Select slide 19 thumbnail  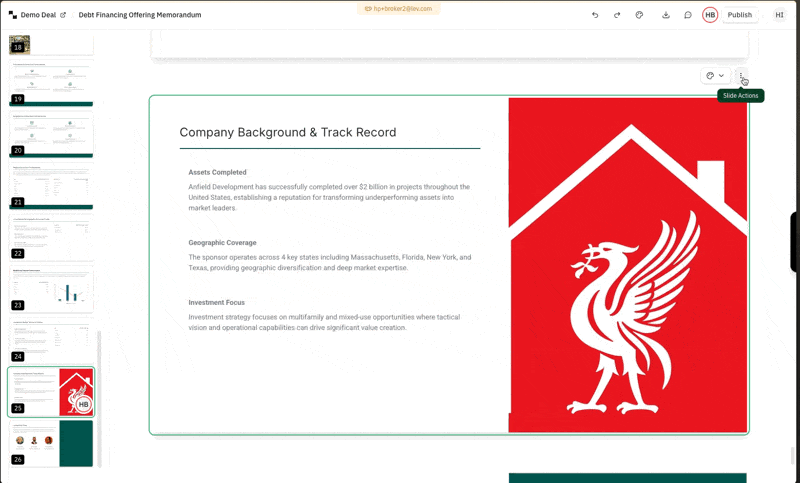(51, 84)
